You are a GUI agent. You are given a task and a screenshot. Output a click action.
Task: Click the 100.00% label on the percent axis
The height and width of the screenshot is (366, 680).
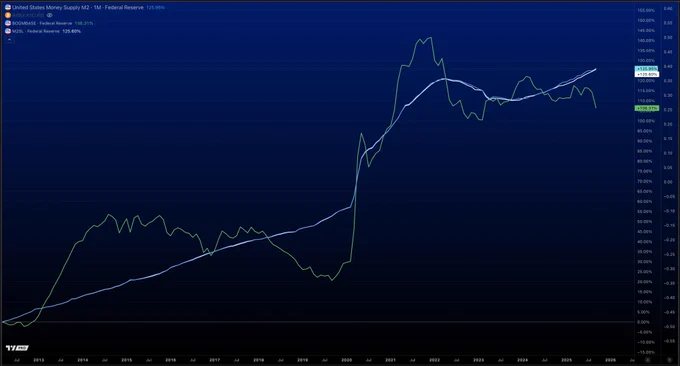tap(646, 121)
